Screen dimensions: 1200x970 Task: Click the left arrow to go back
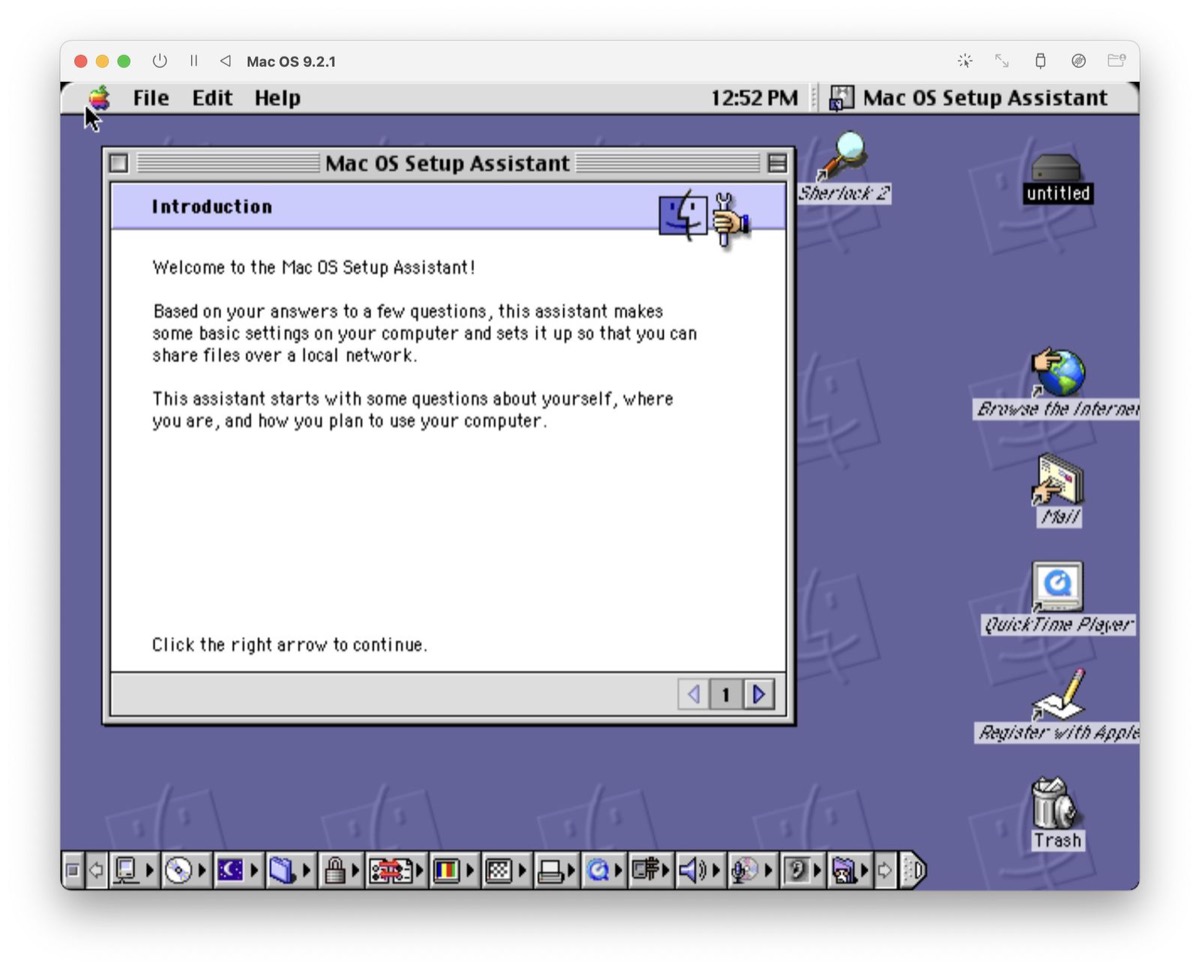pyautogui.click(x=693, y=694)
